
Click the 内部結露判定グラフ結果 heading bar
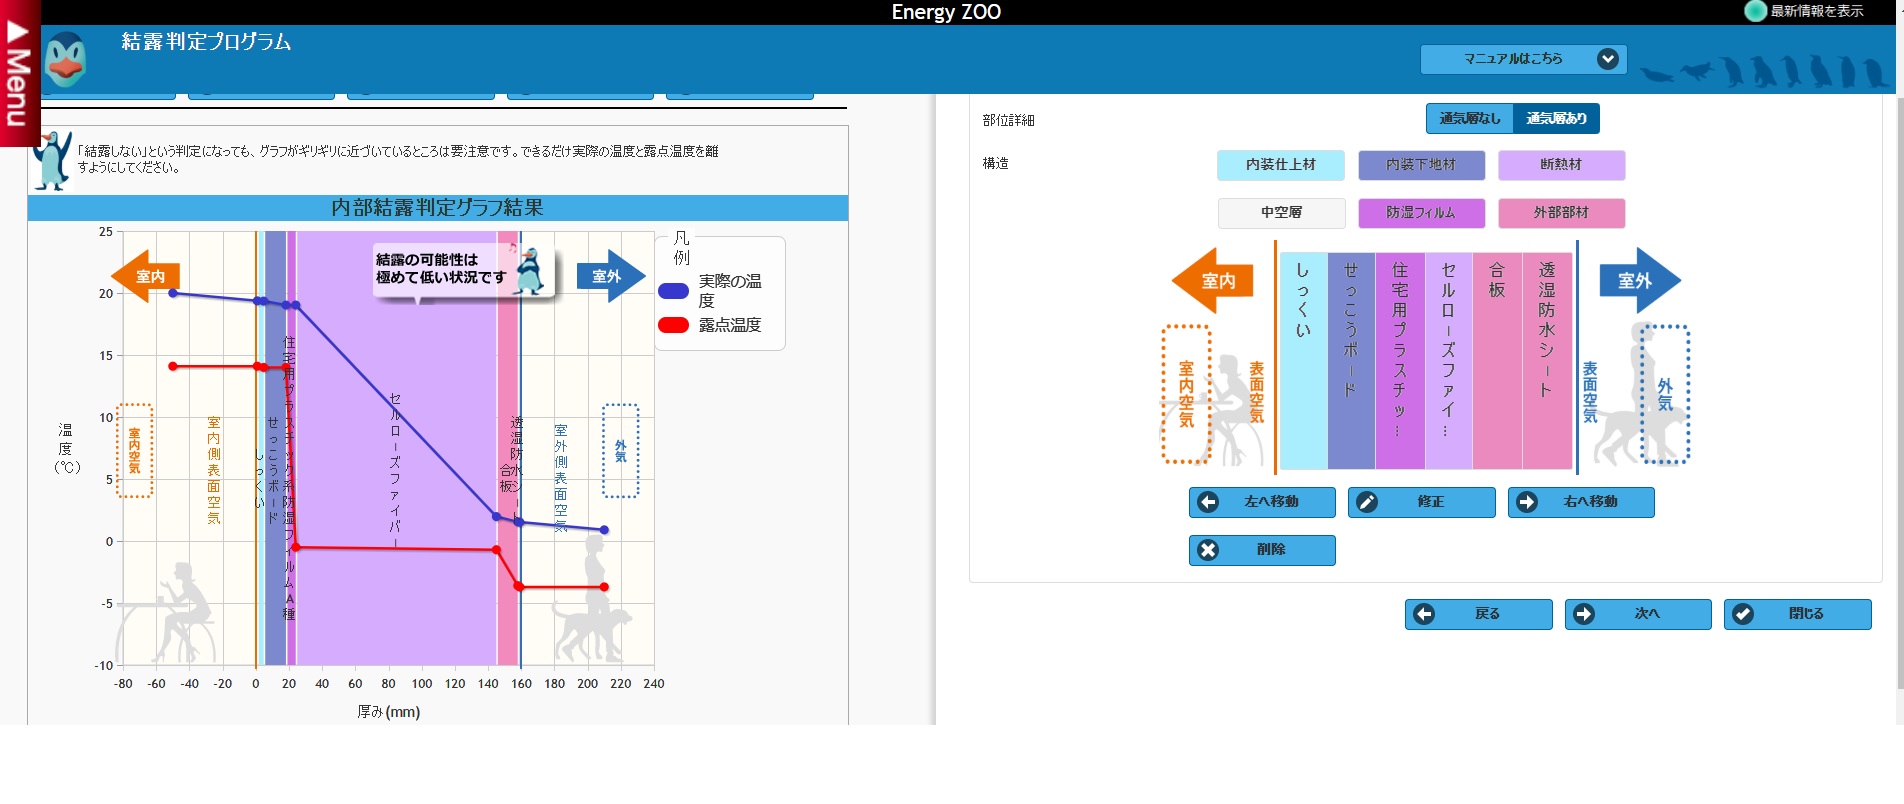click(x=438, y=208)
